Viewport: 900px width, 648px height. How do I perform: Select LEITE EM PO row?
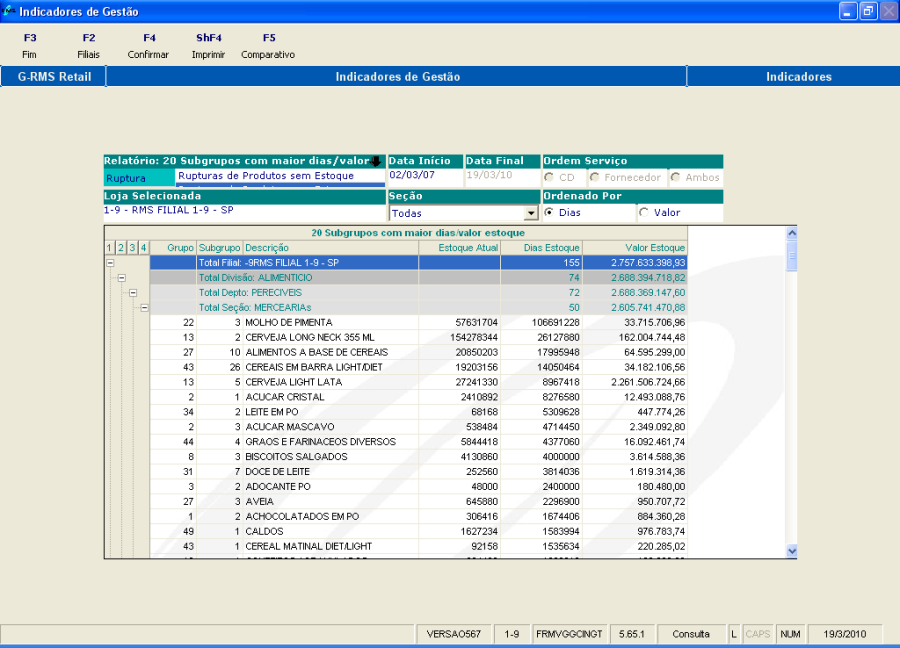click(418, 412)
